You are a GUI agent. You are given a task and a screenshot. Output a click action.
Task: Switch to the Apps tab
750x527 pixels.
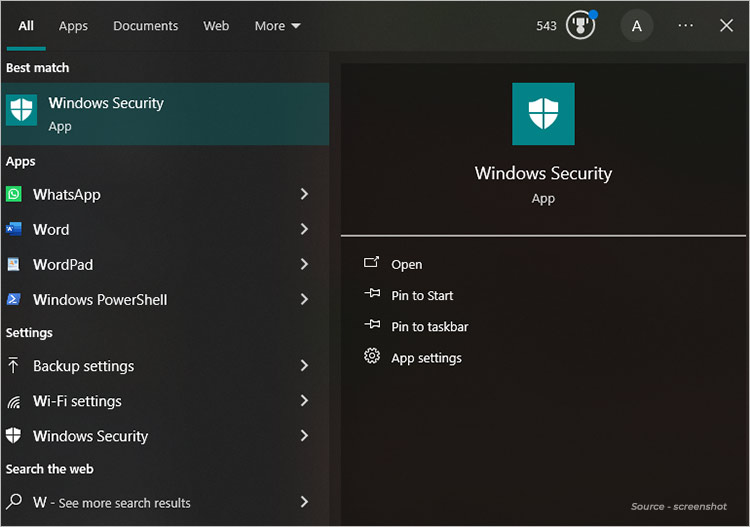click(73, 26)
